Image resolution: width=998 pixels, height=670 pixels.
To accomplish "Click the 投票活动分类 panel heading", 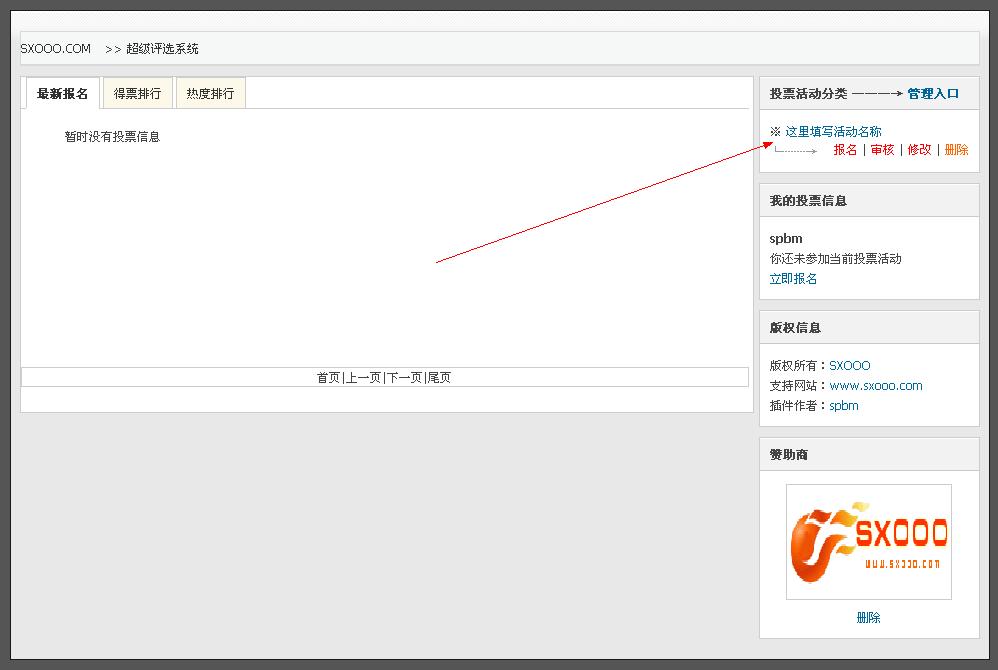I will point(808,94).
